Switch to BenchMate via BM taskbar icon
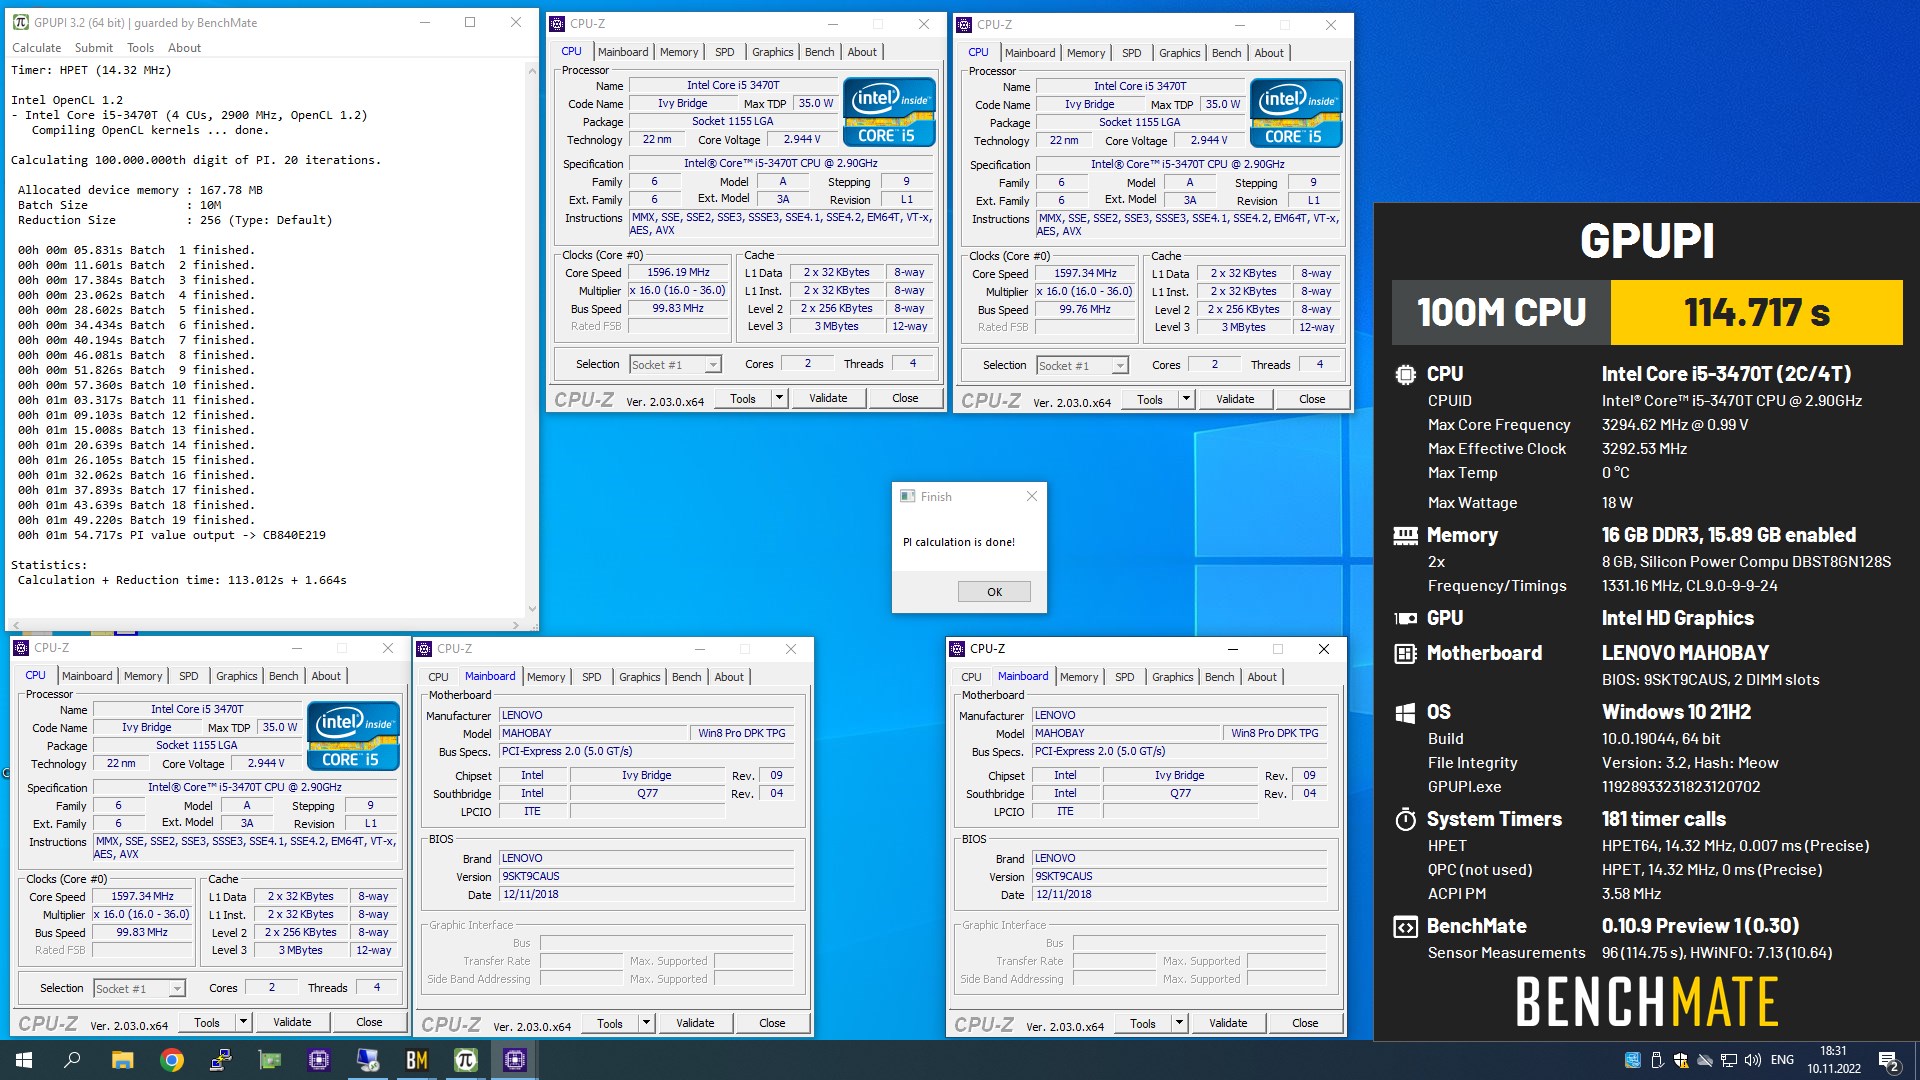The height and width of the screenshot is (1080, 1920). pos(417,1060)
